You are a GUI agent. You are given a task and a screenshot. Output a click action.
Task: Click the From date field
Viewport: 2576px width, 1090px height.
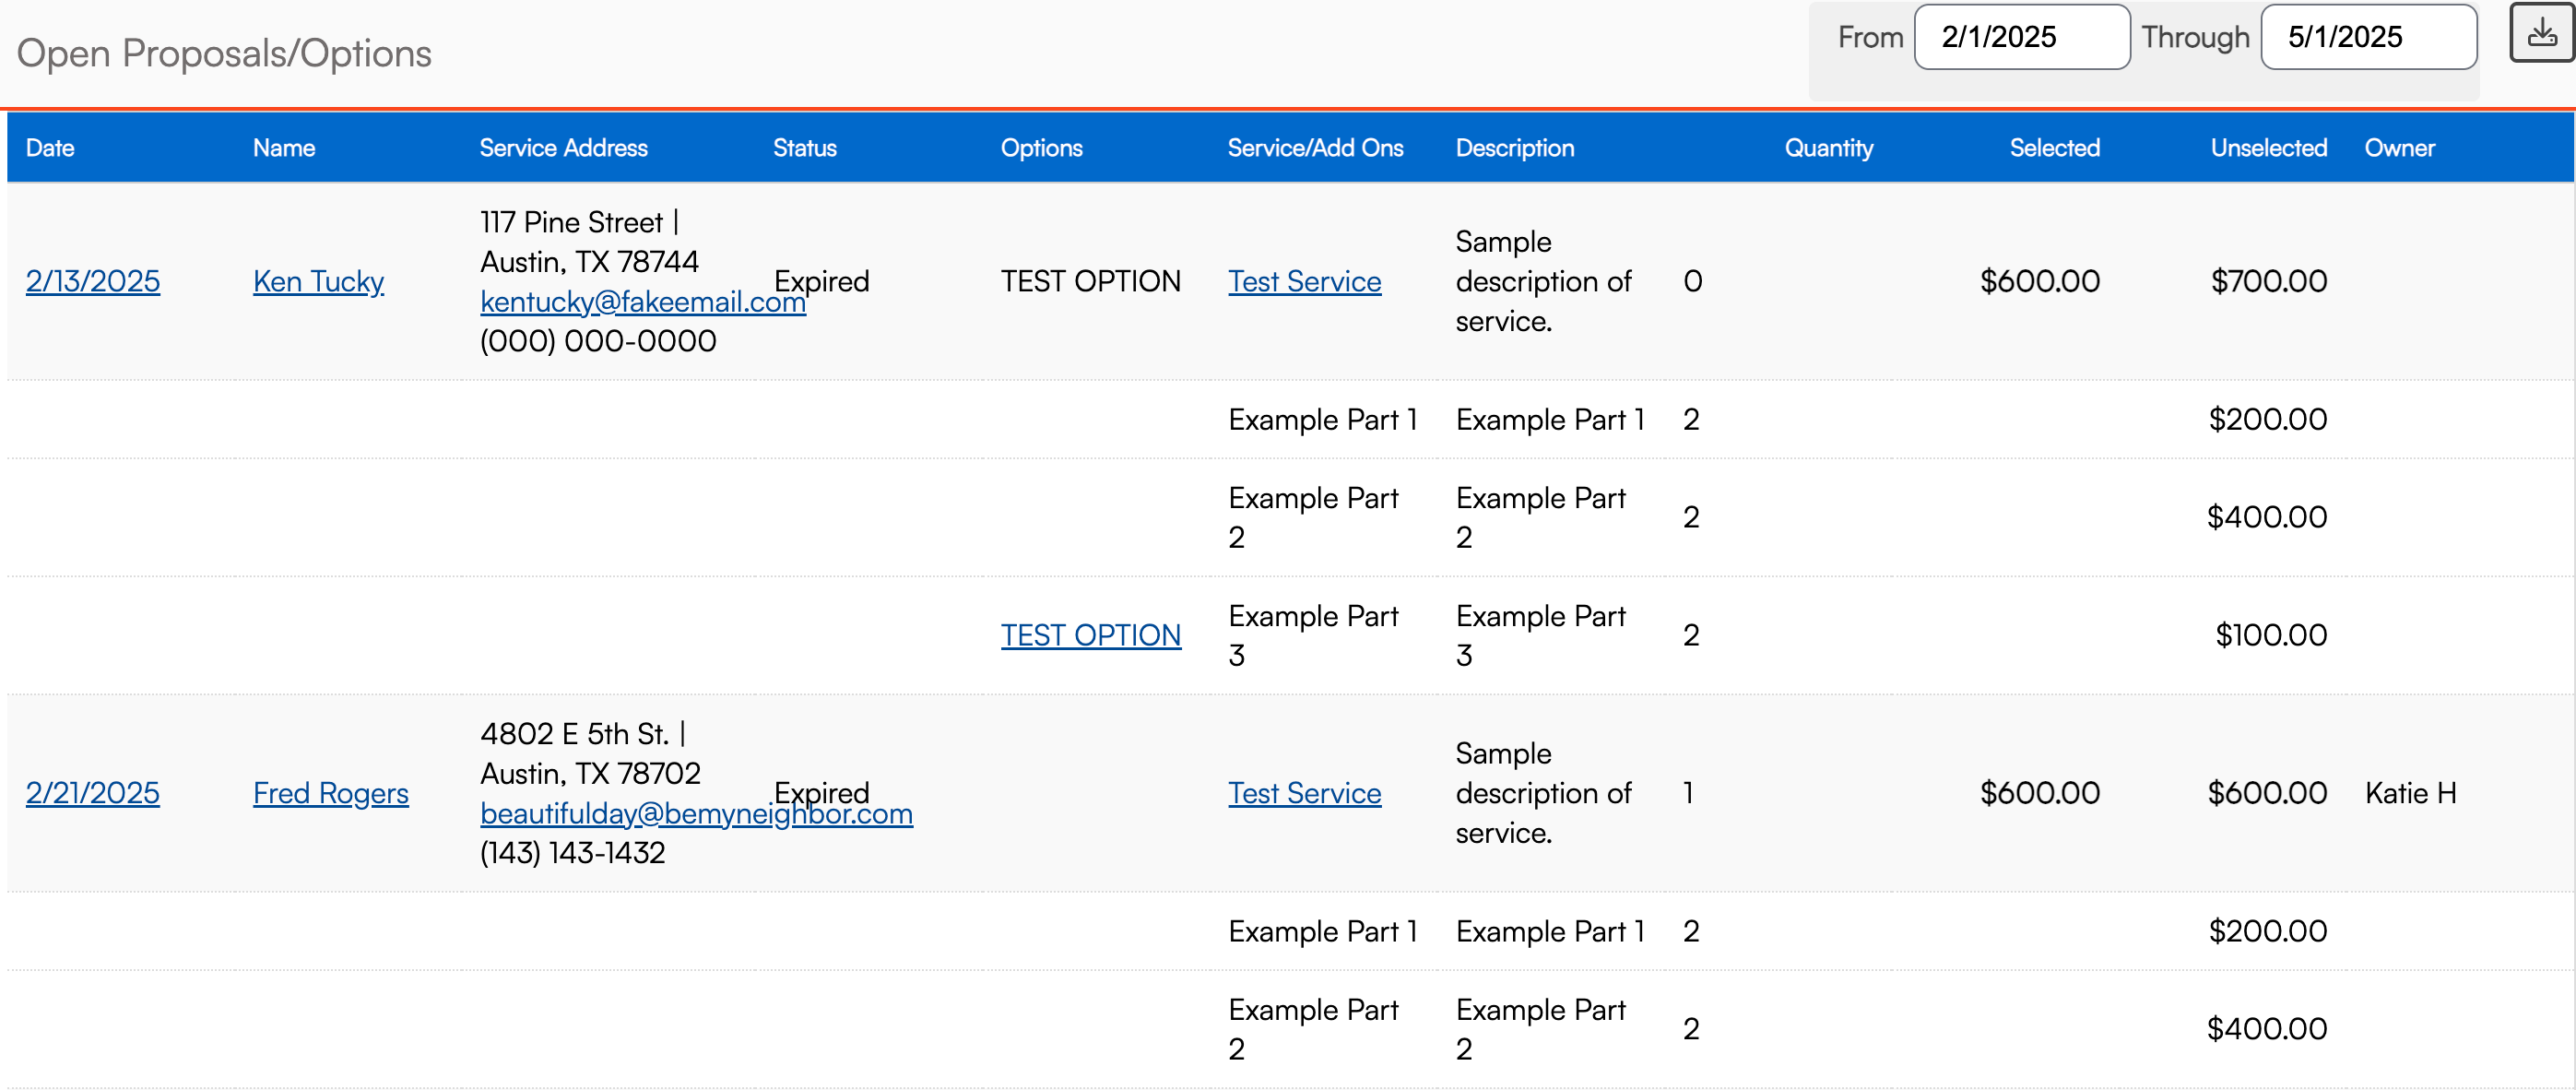click(x=2021, y=37)
